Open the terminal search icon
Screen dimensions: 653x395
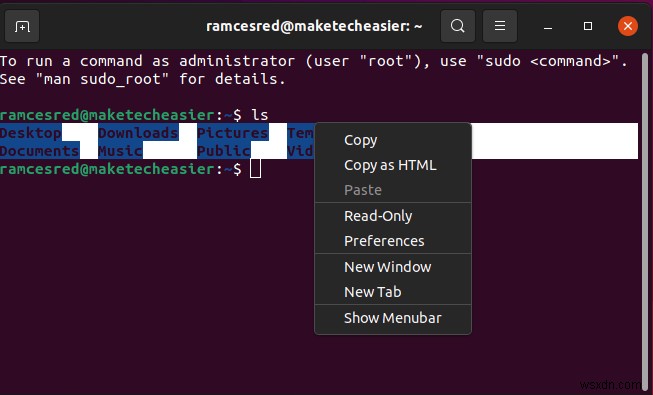(458, 26)
